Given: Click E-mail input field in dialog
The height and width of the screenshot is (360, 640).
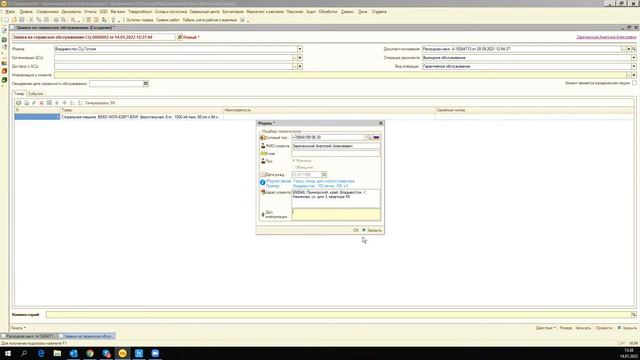Looking at the screenshot, I should pos(336,153).
